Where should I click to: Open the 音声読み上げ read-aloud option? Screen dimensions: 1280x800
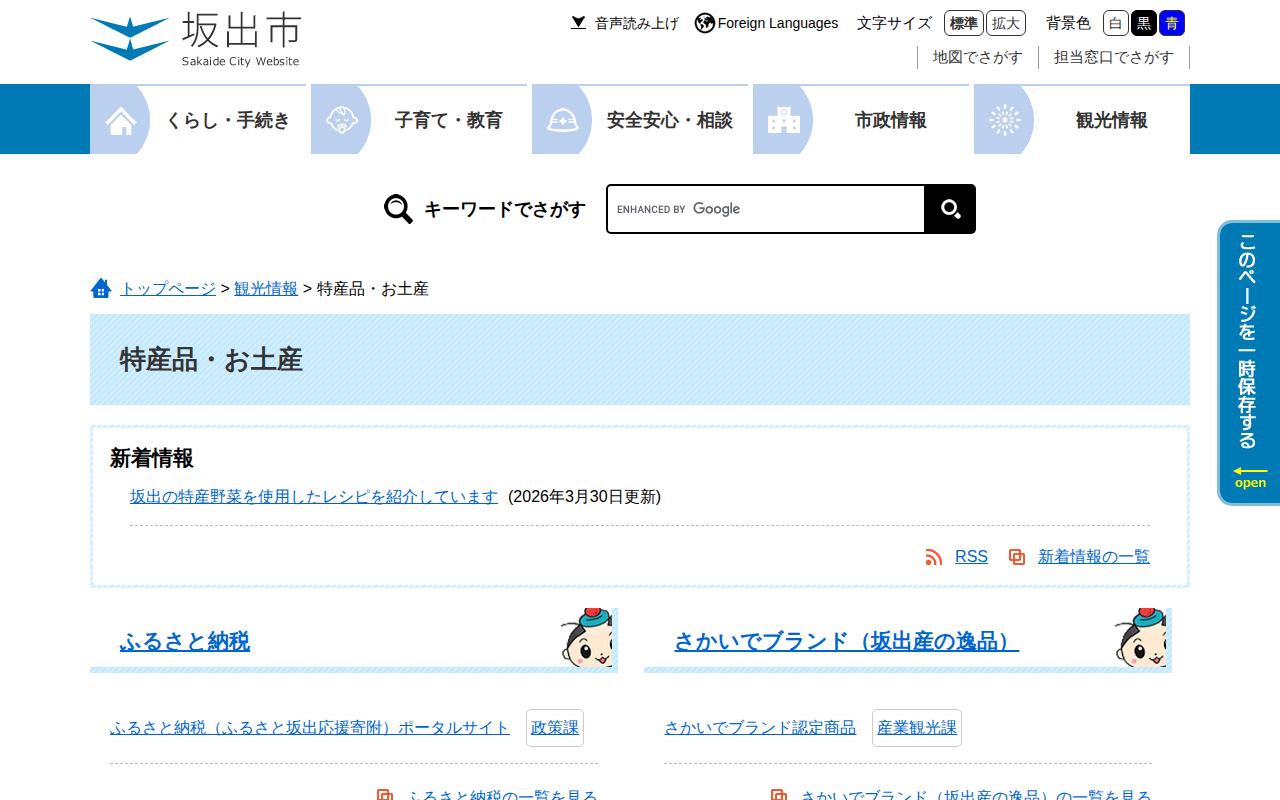(x=625, y=23)
